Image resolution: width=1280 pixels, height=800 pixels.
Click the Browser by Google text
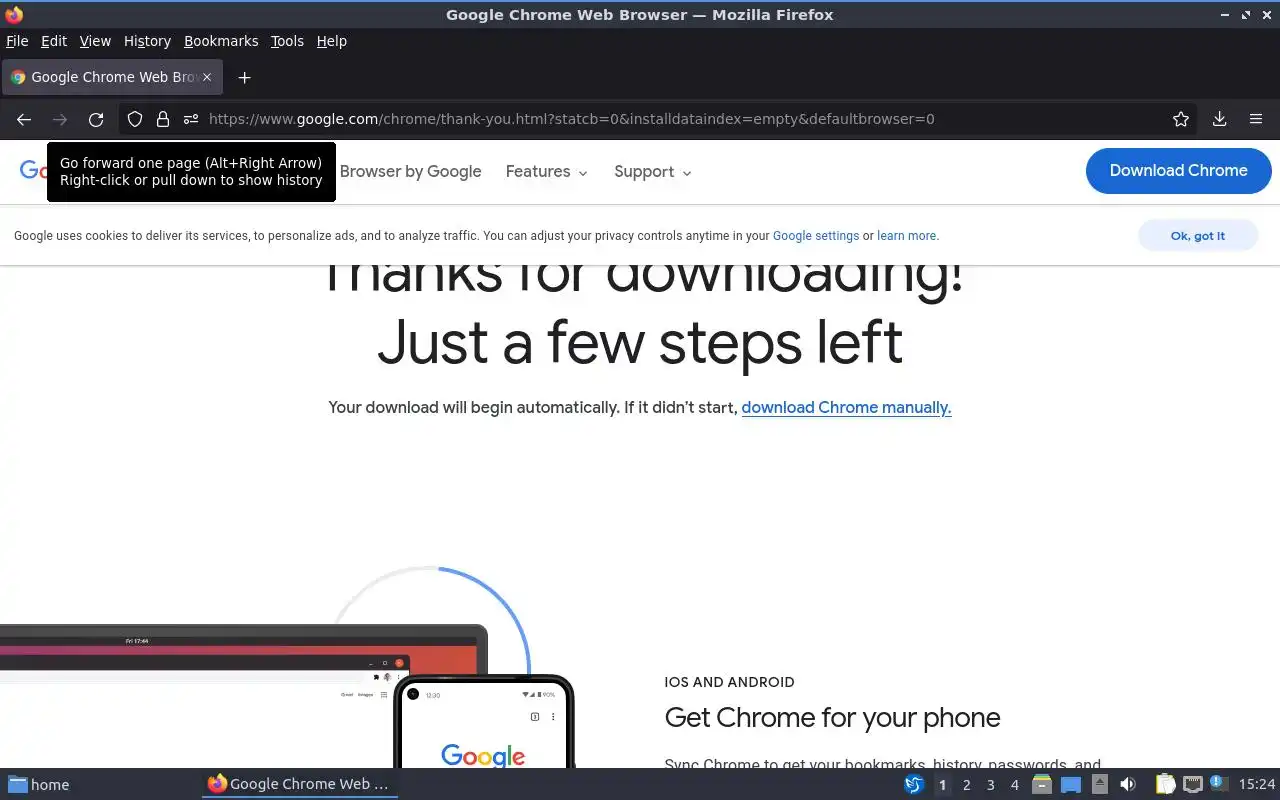pyautogui.click(x=410, y=172)
